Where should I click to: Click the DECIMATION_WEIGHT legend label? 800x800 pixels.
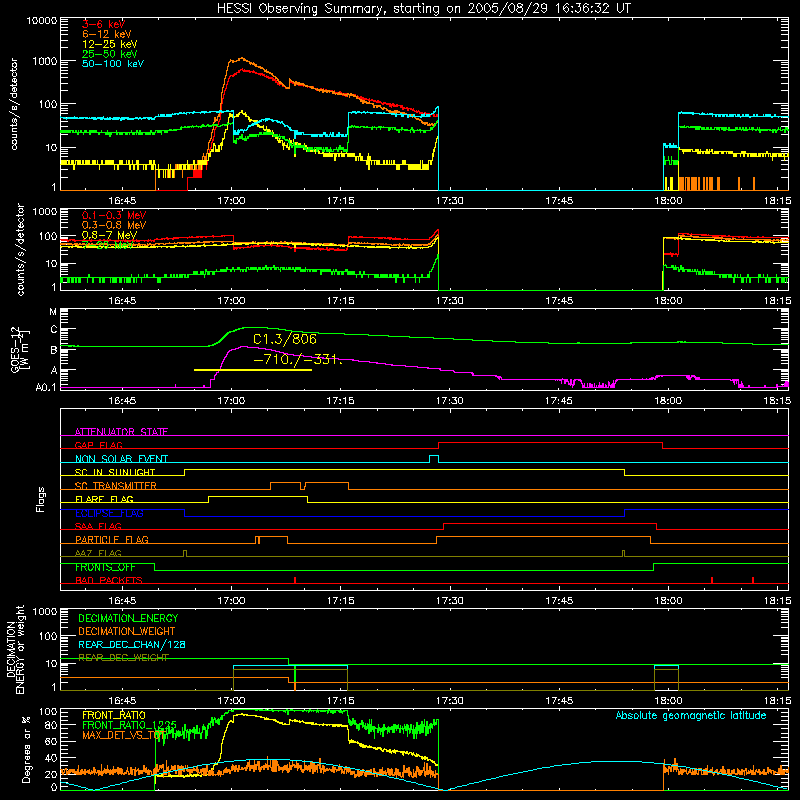[127, 631]
